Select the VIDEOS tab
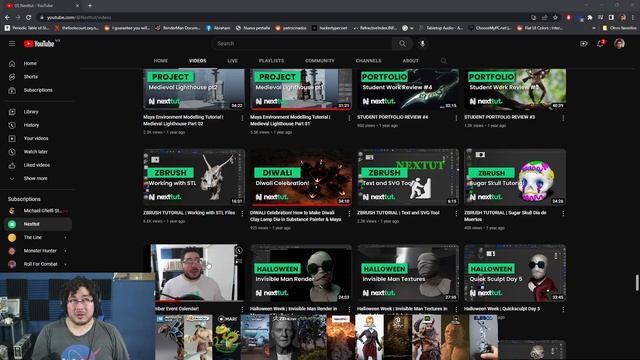640x360 pixels. coord(198,61)
